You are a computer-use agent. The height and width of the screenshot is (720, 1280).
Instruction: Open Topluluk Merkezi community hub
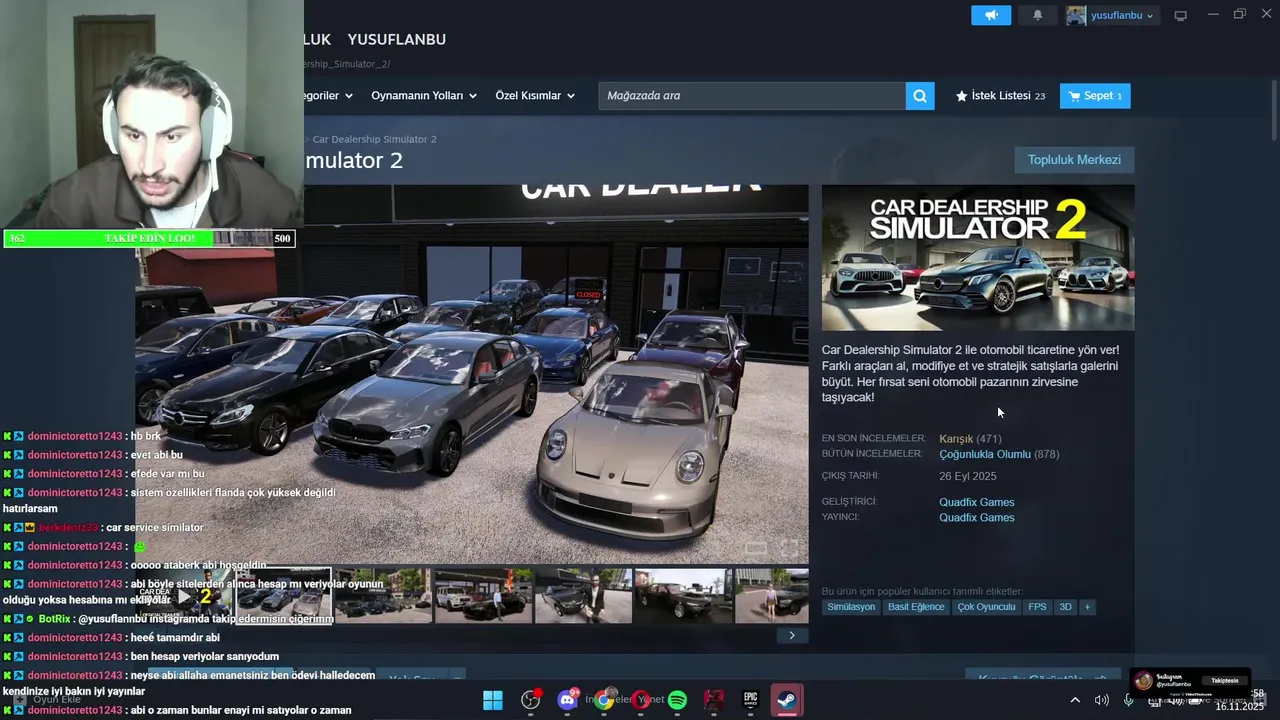tap(1074, 160)
